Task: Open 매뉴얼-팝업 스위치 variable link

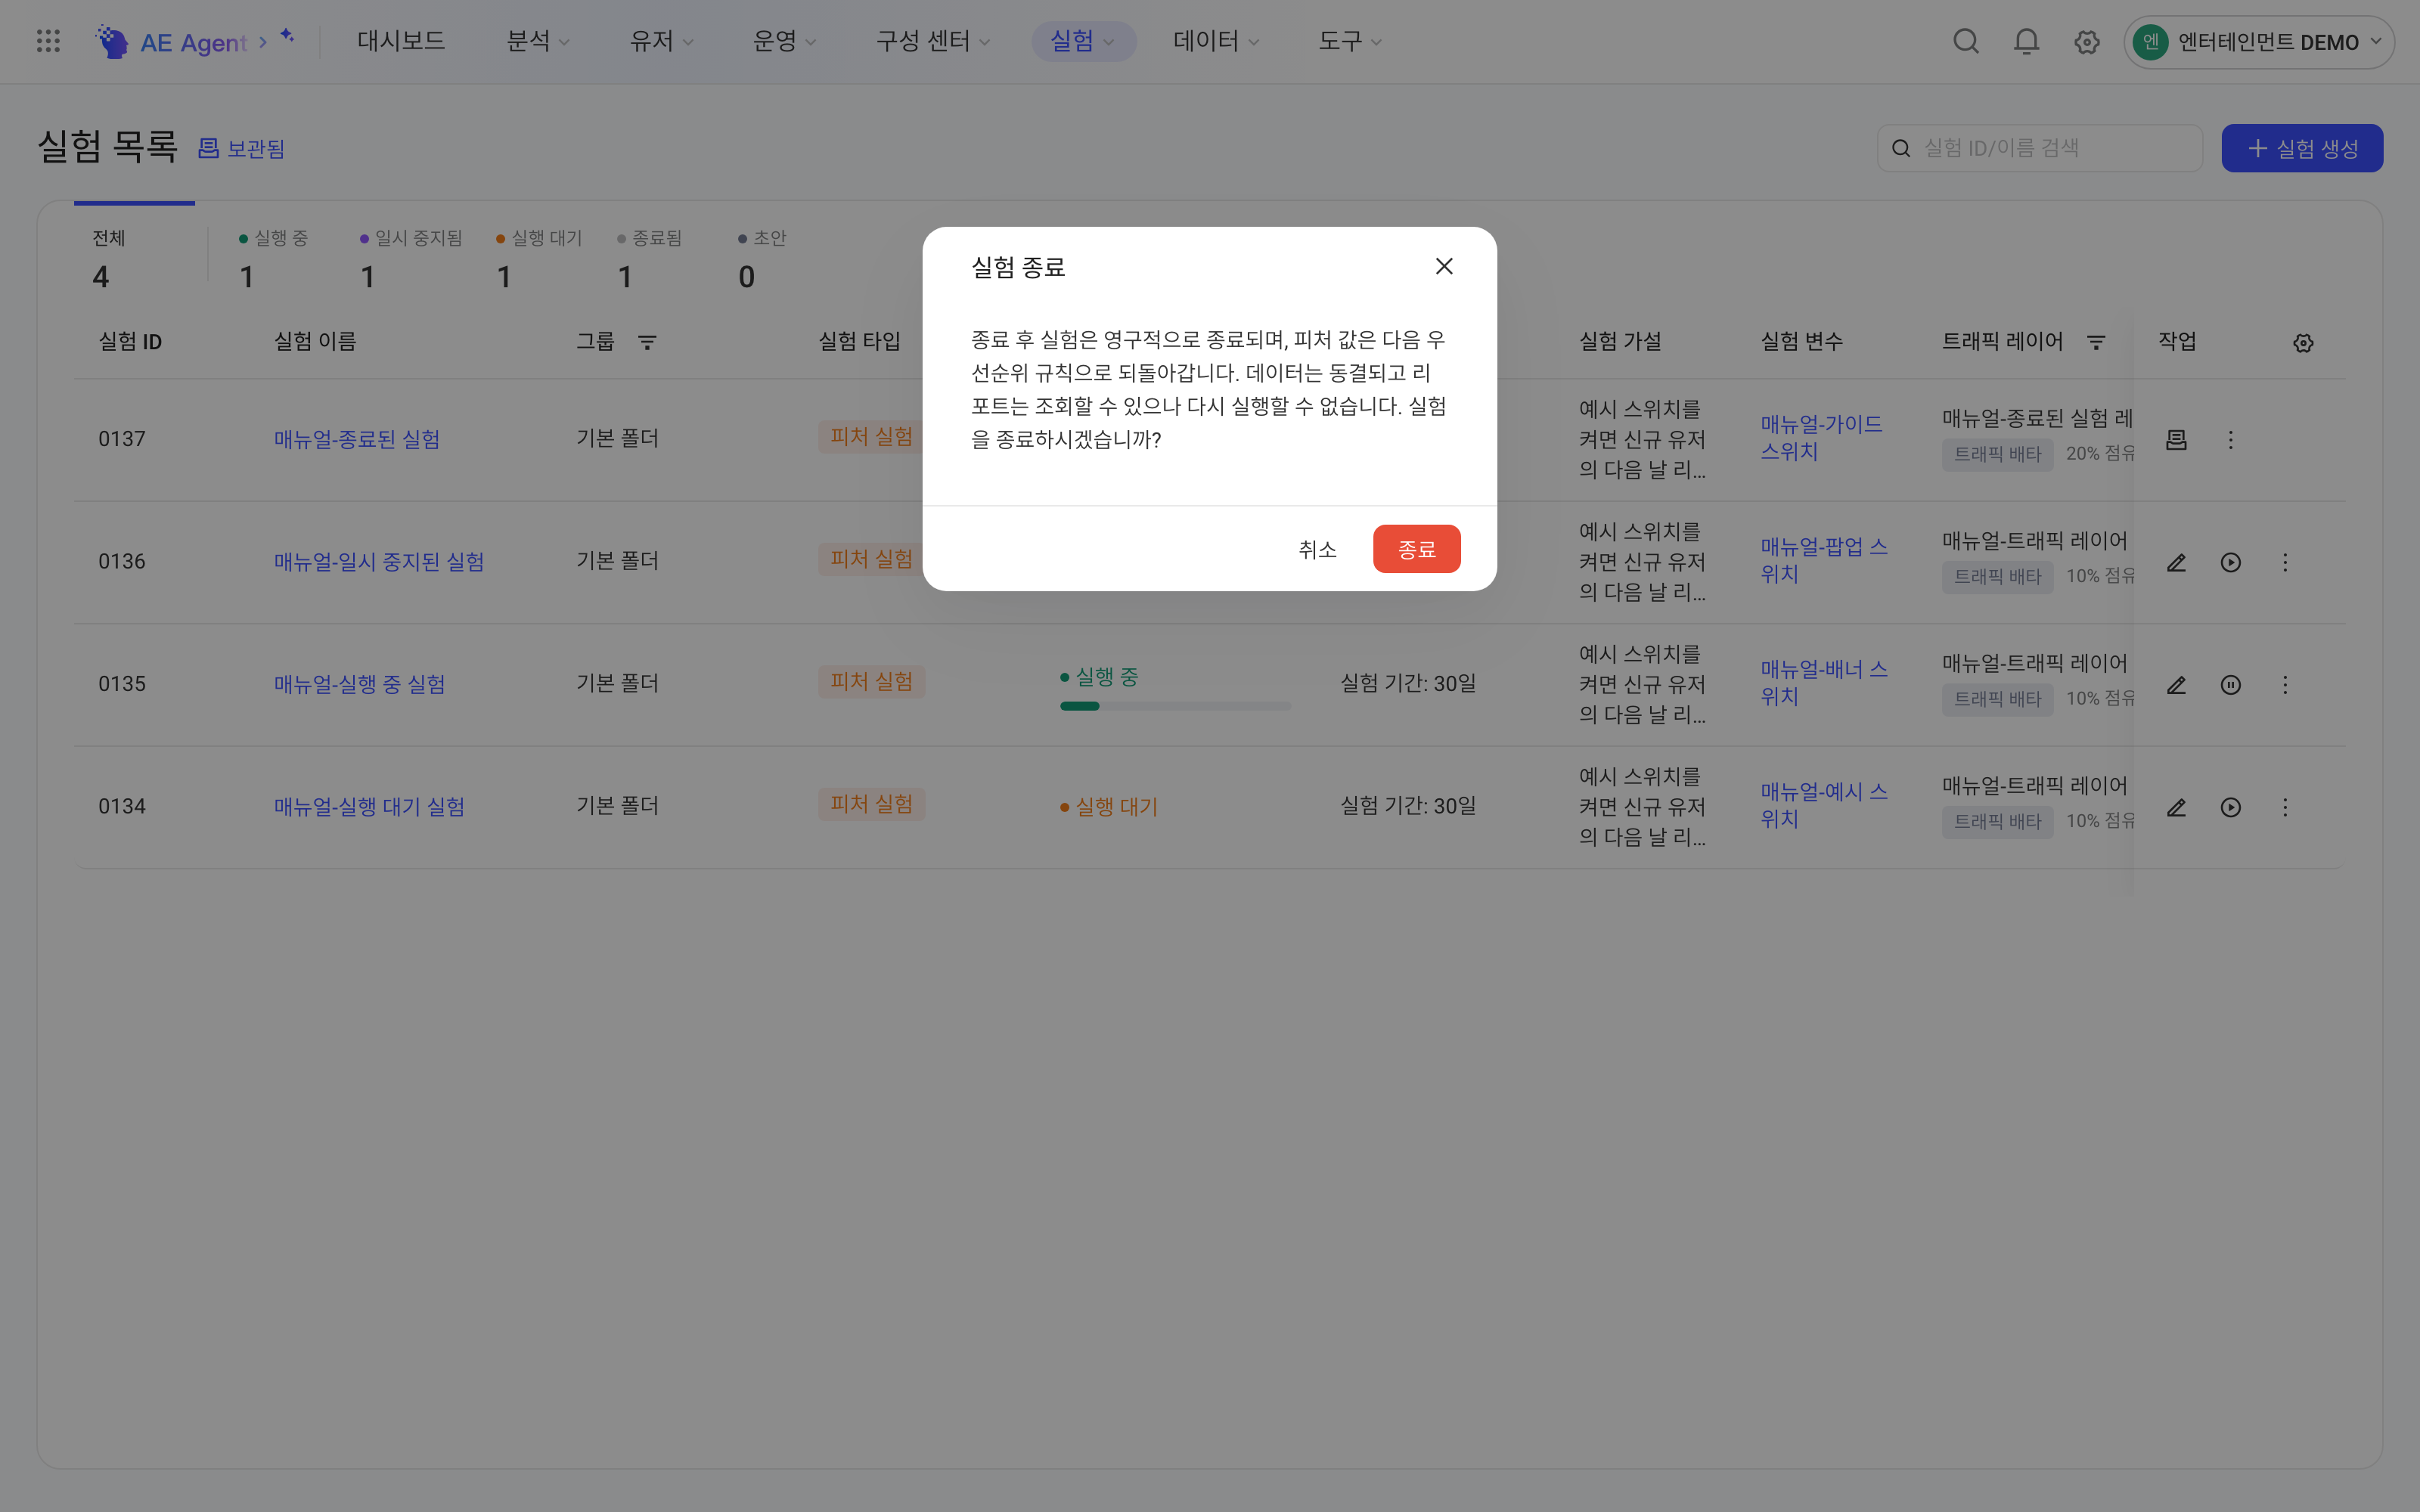Action: tap(1824, 560)
